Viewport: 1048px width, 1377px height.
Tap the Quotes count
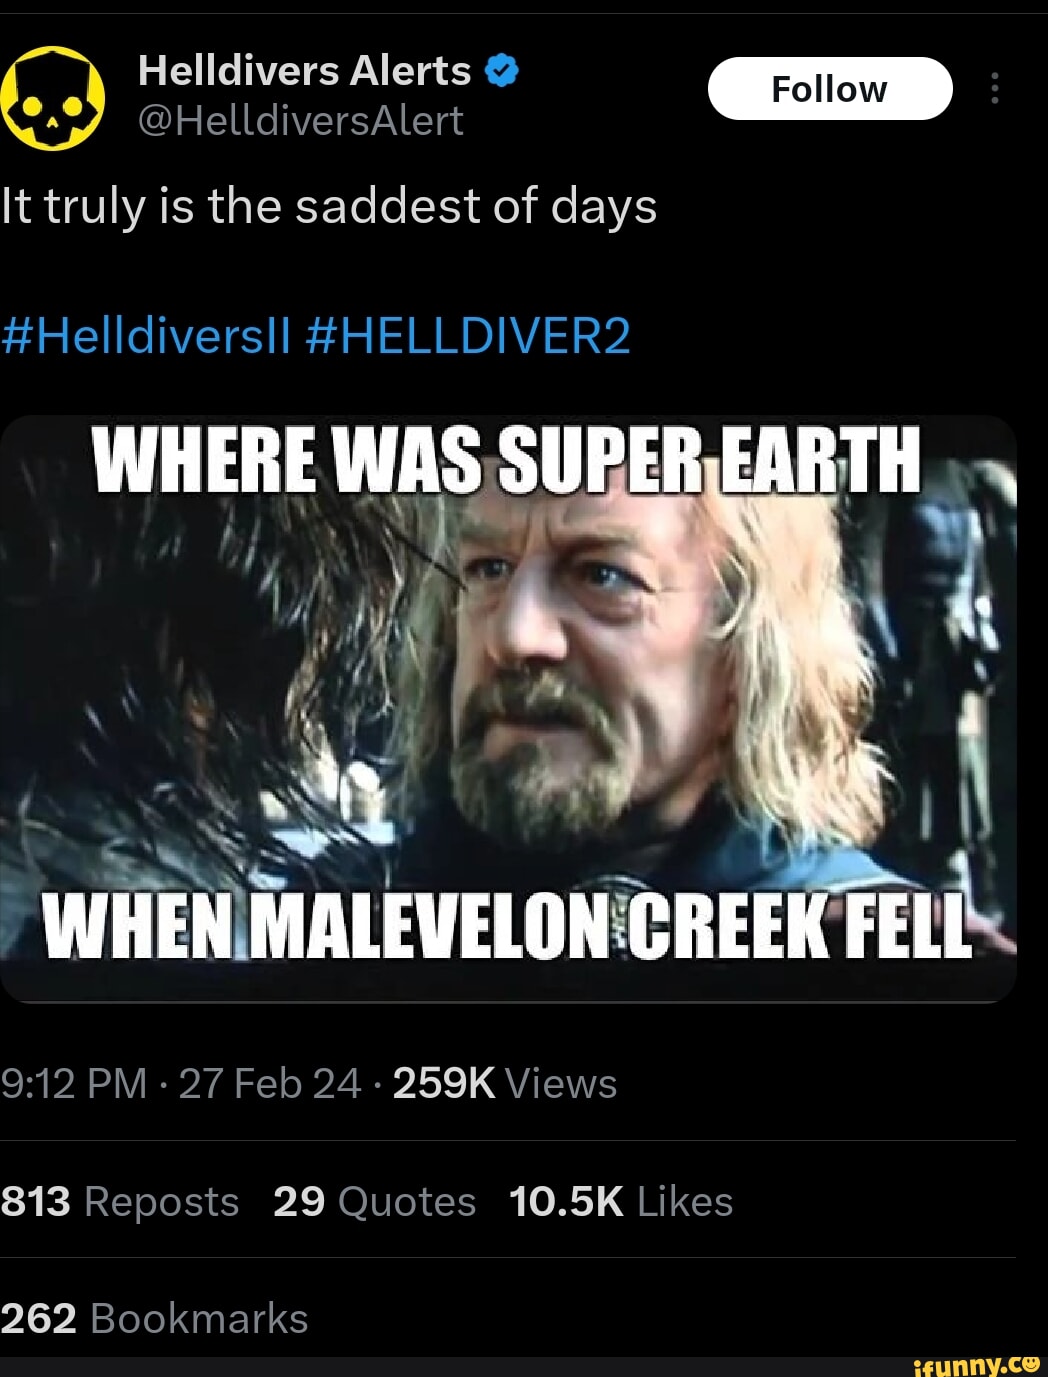coord(373,1201)
